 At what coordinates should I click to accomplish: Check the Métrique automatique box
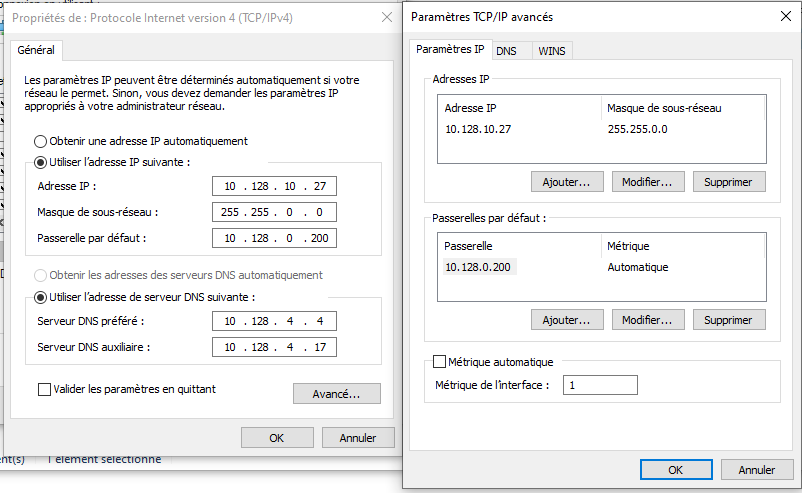coord(439,362)
